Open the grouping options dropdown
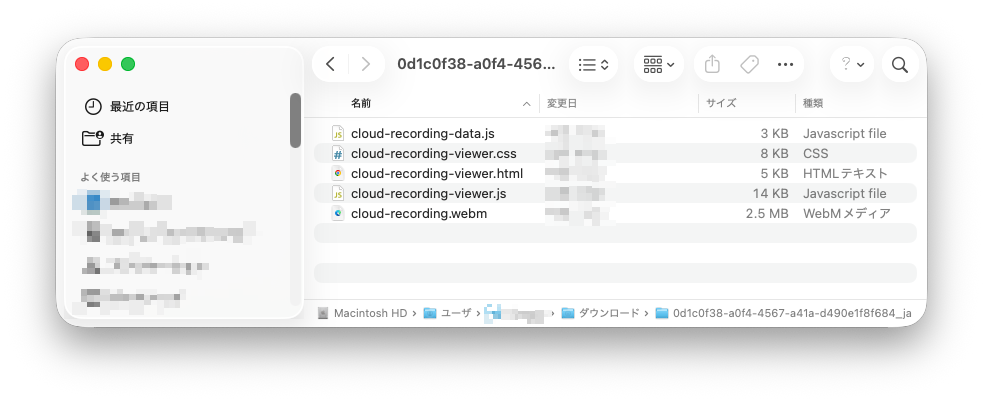The image size is (983, 401). [659, 65]
